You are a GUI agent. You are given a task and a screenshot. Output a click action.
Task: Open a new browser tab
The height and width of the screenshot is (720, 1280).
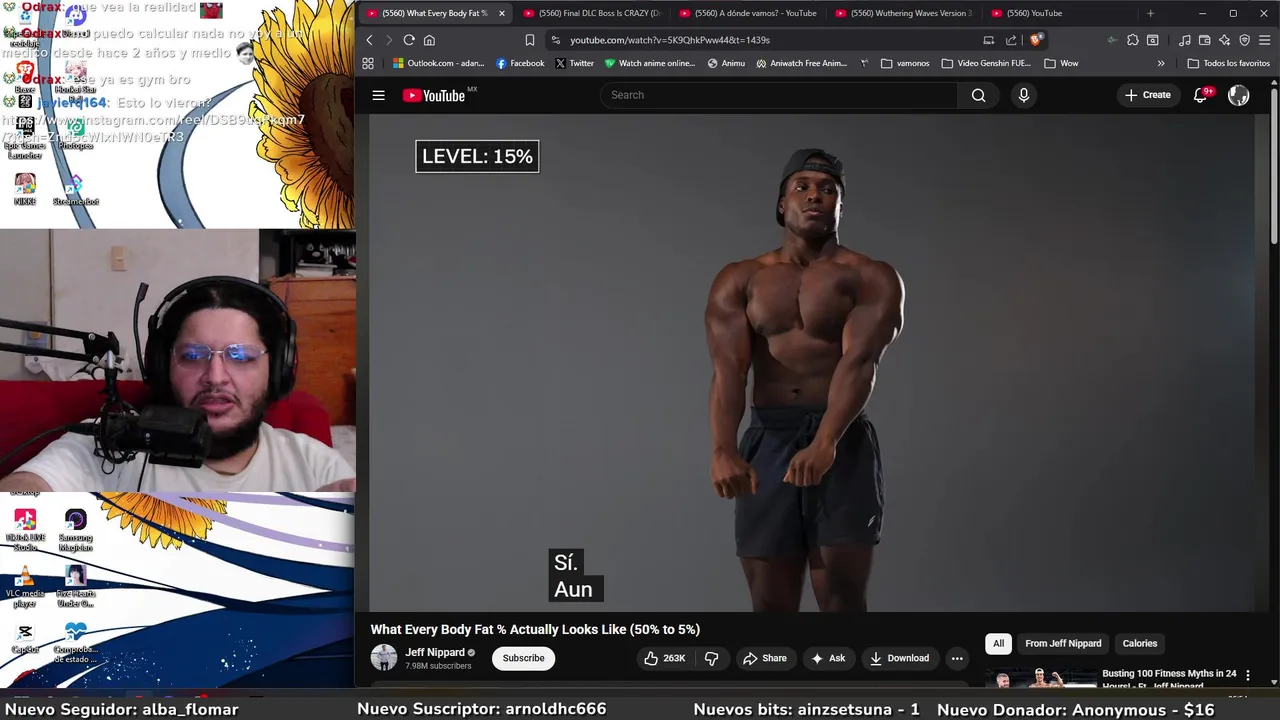1150,13
